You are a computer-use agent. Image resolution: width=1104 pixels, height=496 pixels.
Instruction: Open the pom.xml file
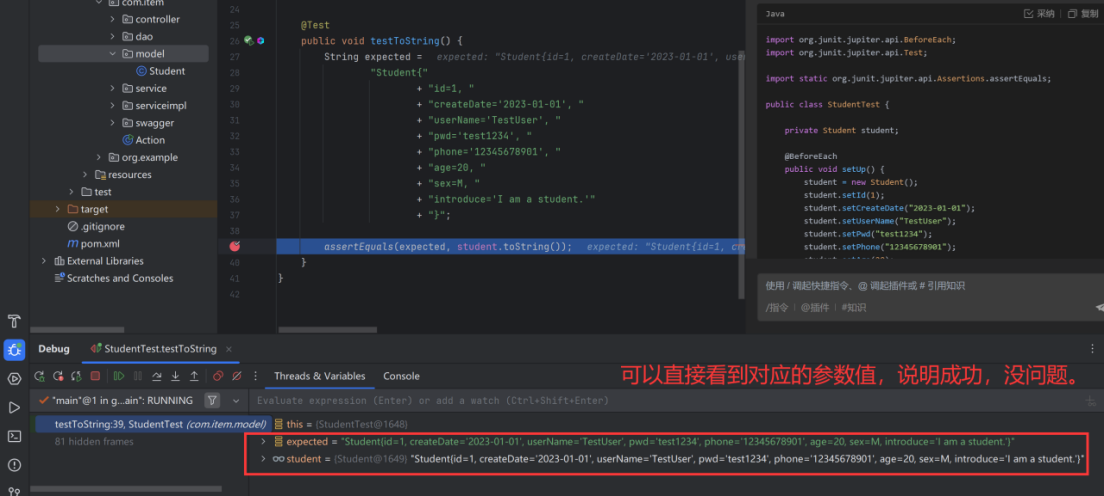pyautogui.click(x=92, y=243)
